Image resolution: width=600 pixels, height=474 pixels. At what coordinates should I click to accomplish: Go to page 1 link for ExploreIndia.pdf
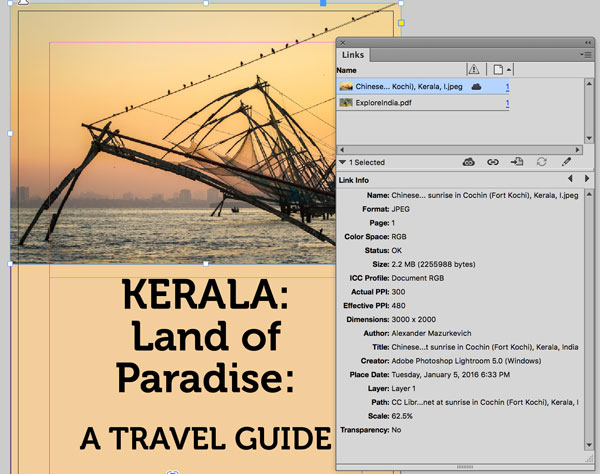[507, 103]
